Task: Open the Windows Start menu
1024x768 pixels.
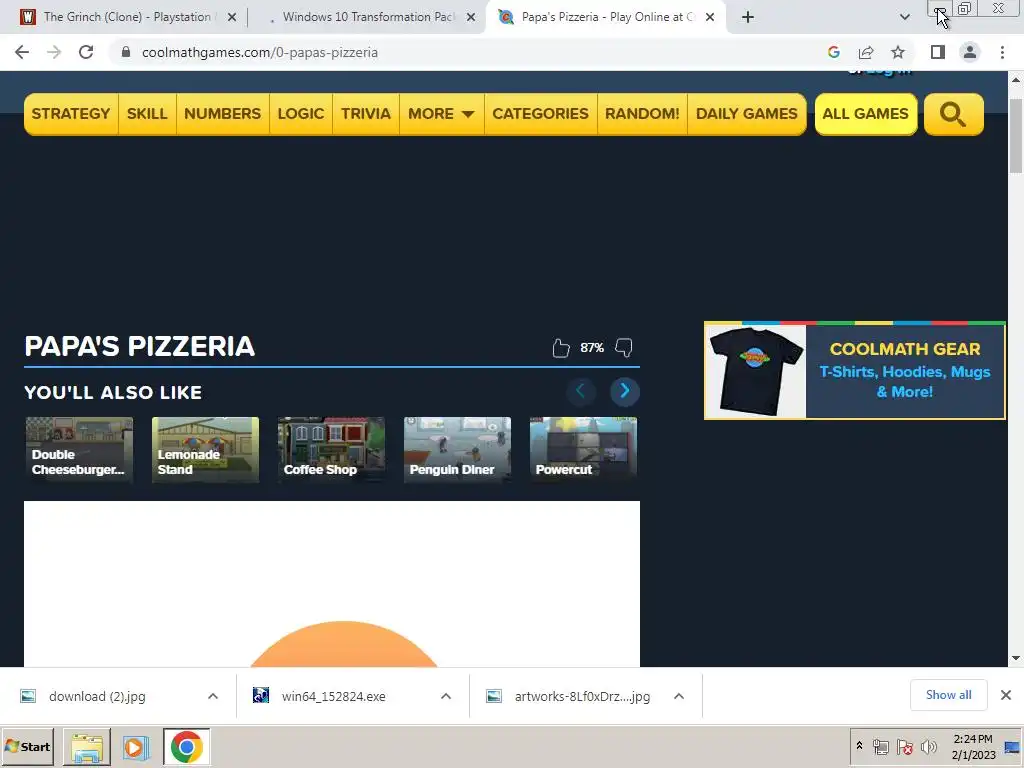Action: (x=27, y=746)
